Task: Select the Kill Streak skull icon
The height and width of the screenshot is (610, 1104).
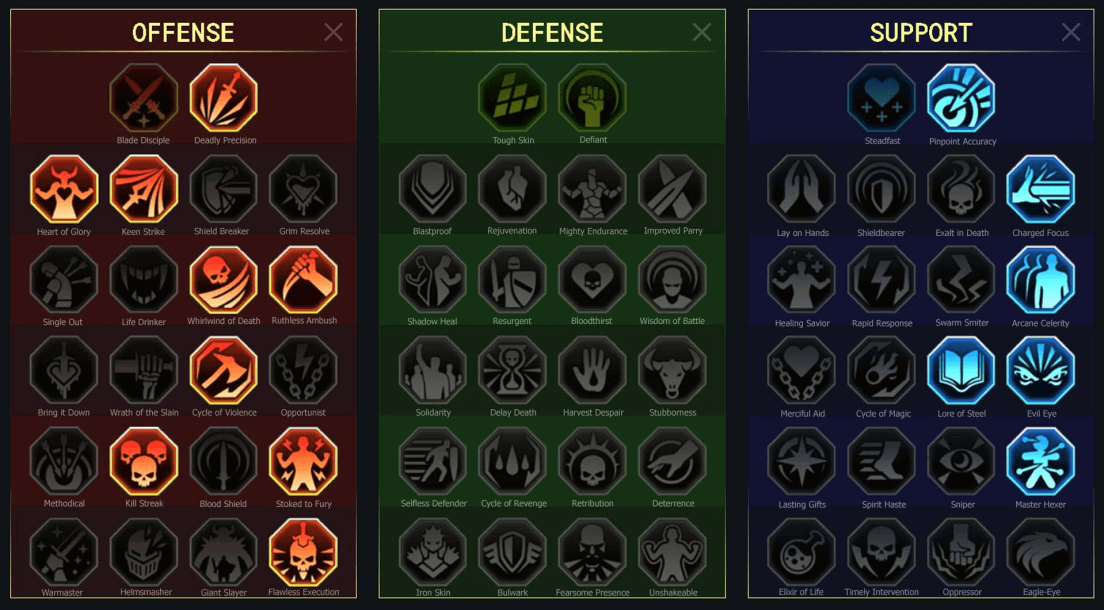Action: [x=144, y=461]
